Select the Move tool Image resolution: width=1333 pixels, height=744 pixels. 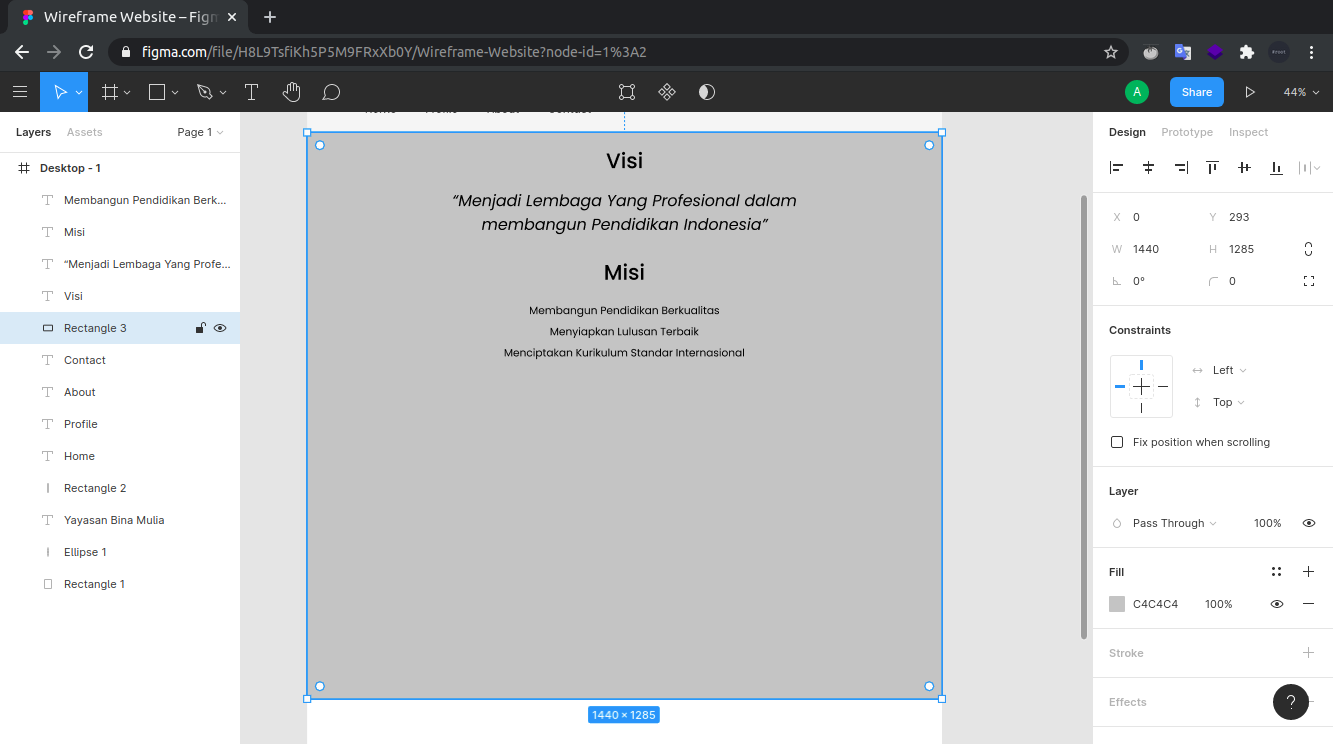tap(58, 91)
